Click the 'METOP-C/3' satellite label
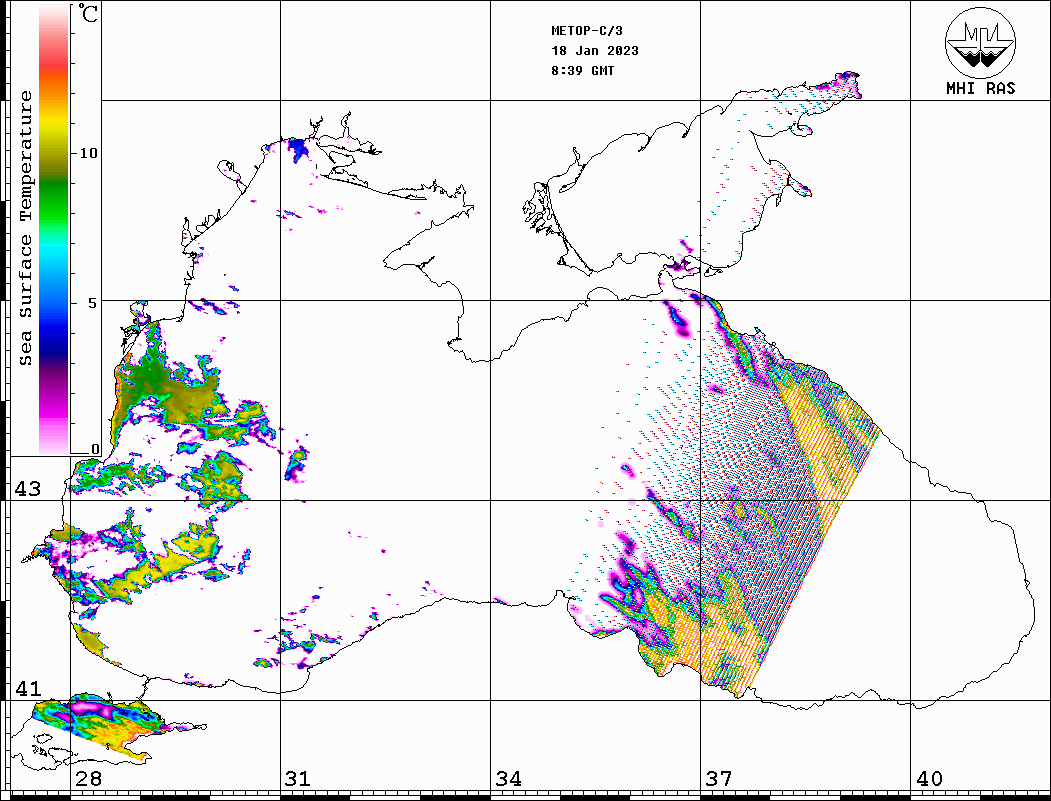The image size is (1051, 801). tap(586, 31)
